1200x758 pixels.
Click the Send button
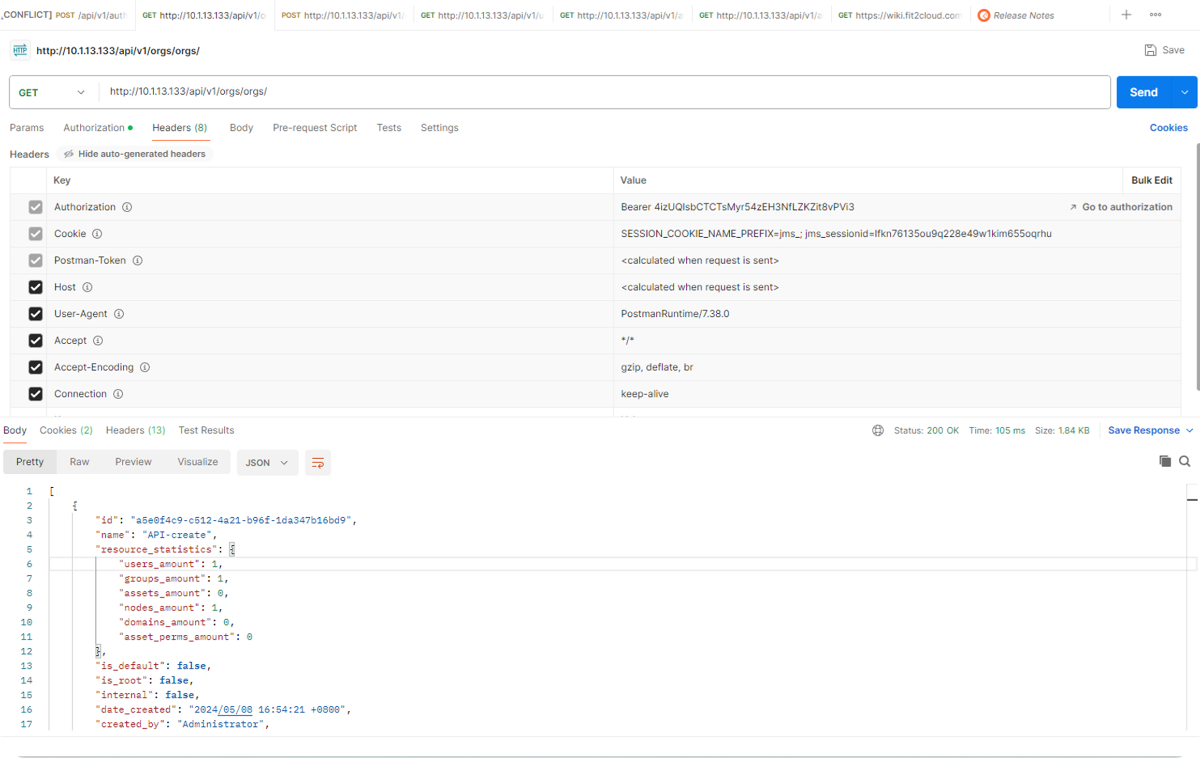click(1144, 92)
